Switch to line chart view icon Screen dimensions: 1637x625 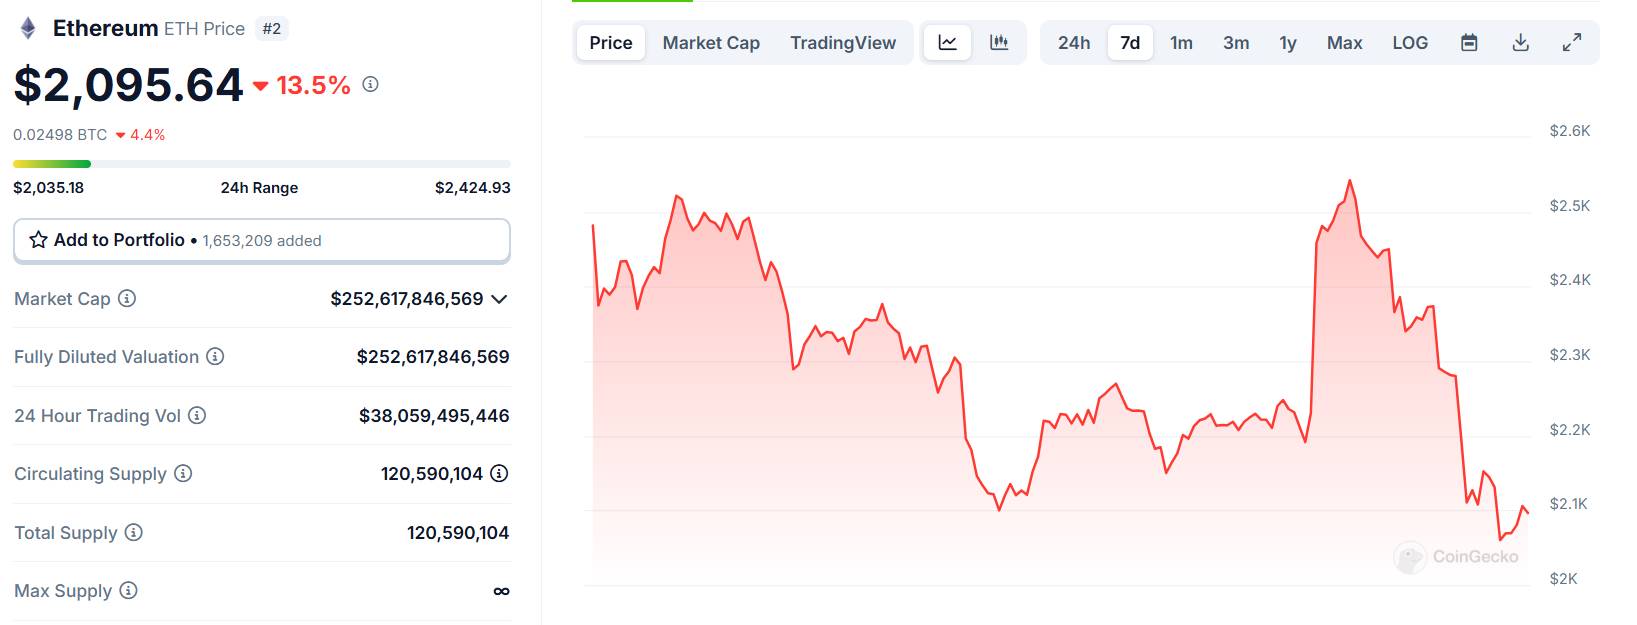pos(947,43)
